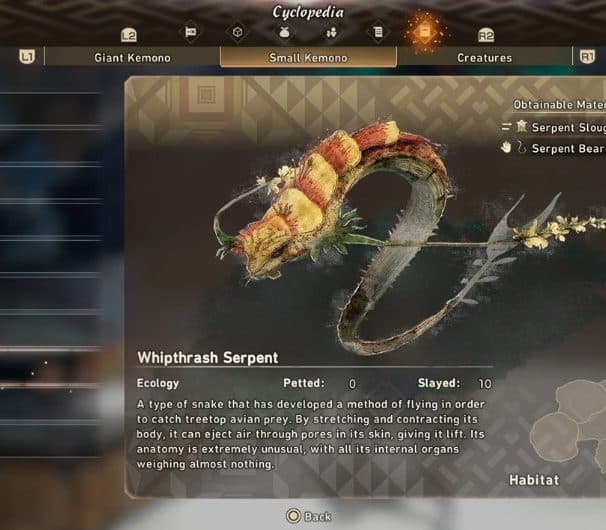Viewport: 606px width, 530px height.
Task: Click the hand icon beside Serpent Beard
Action: point(506,148)
